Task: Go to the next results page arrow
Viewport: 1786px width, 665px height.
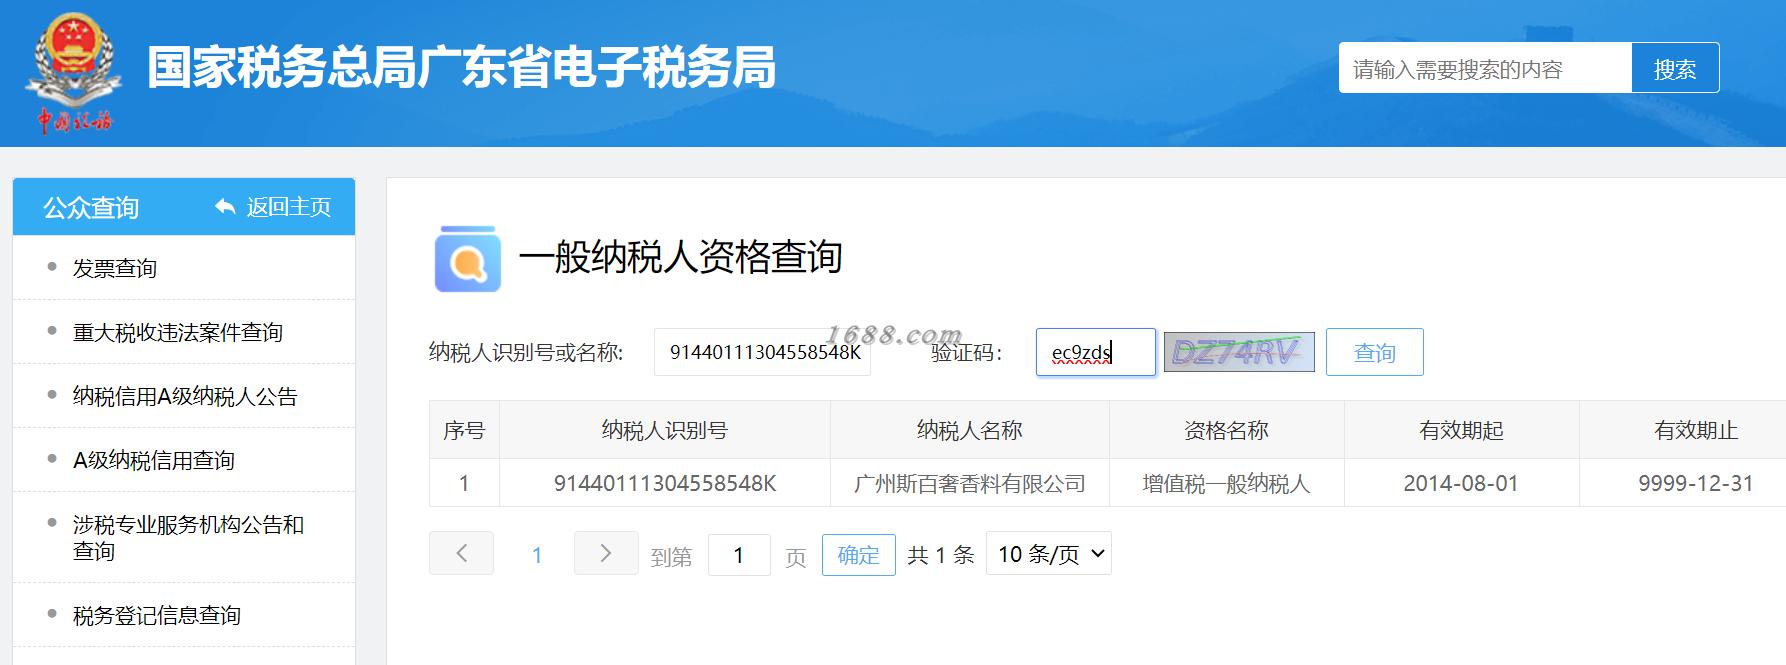Action: [606, 553]
